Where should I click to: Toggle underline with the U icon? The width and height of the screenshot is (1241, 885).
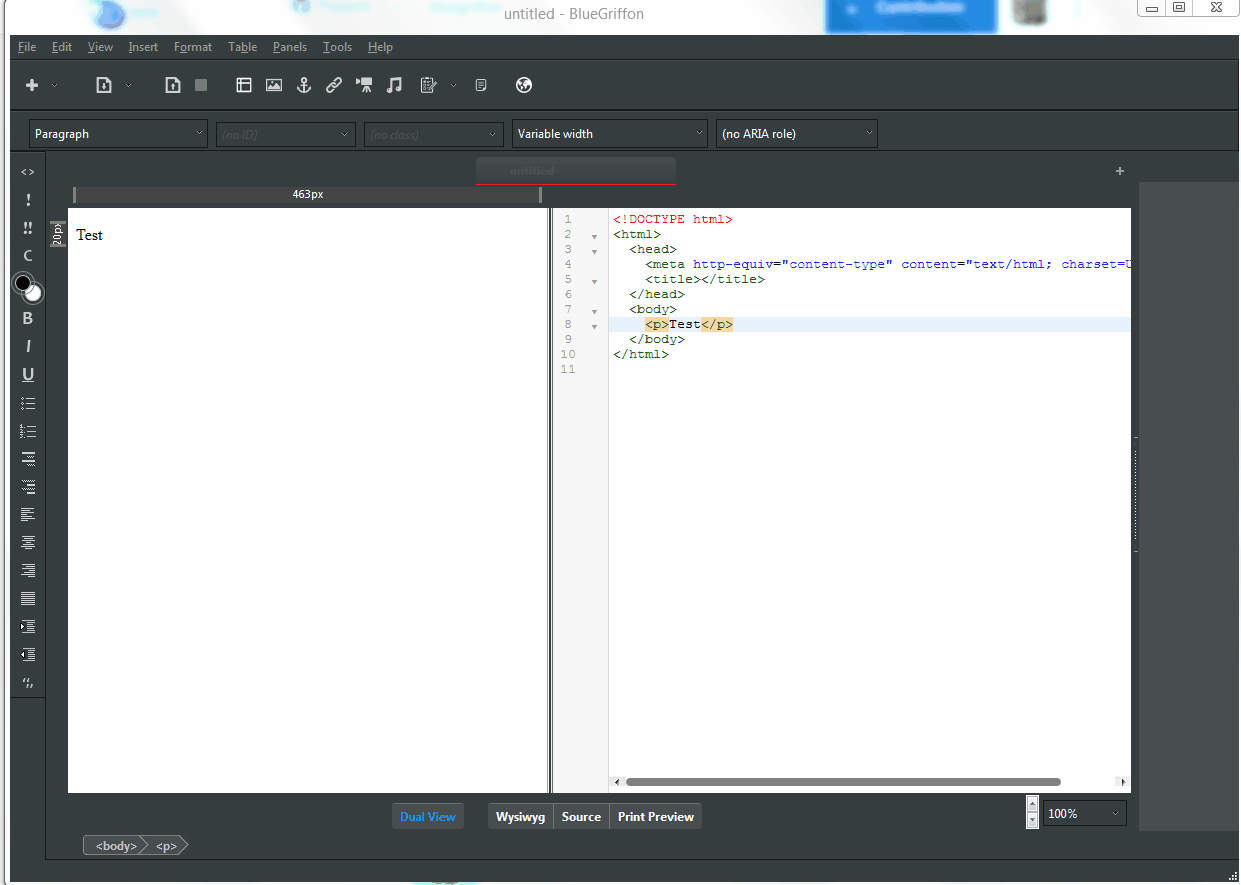28,375
